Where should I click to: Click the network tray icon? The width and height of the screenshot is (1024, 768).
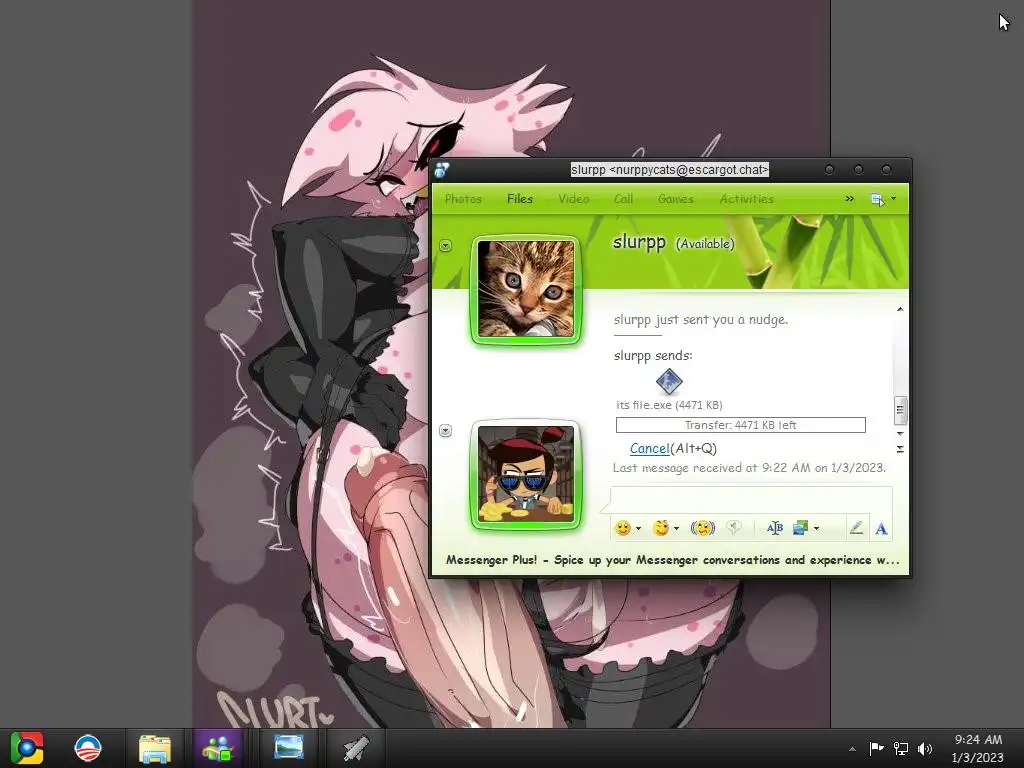pos(901,748)
